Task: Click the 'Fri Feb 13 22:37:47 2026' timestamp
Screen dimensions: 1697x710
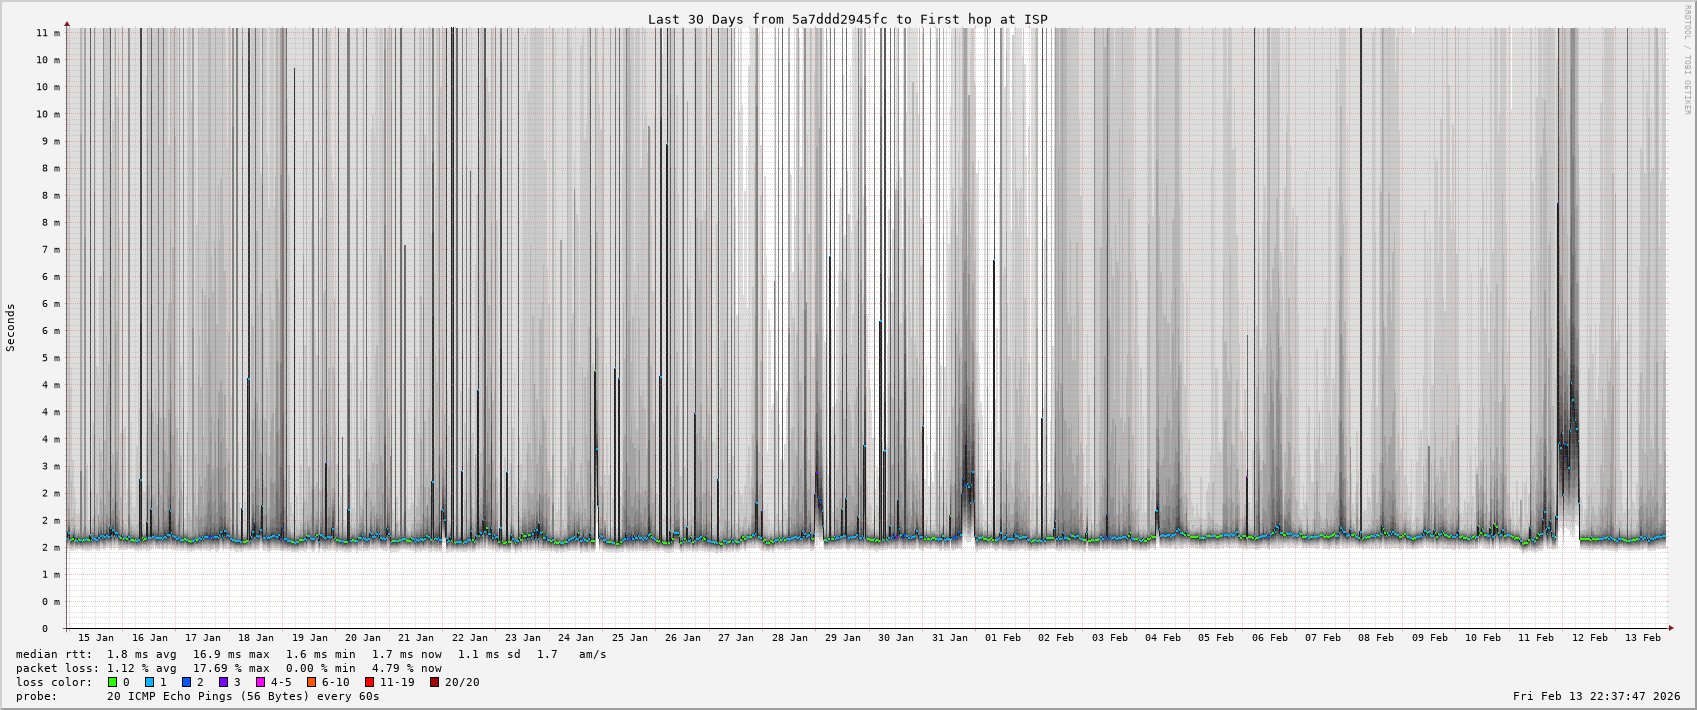Action: [1596, 696]
